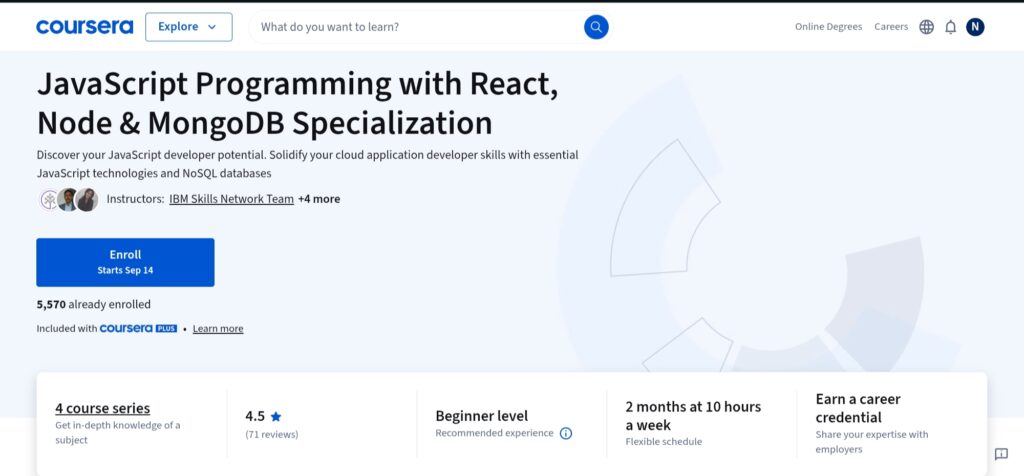Click the first instructor avatar thumbnail
This screenshot has height=476, width=1024.
pos(50,200)
